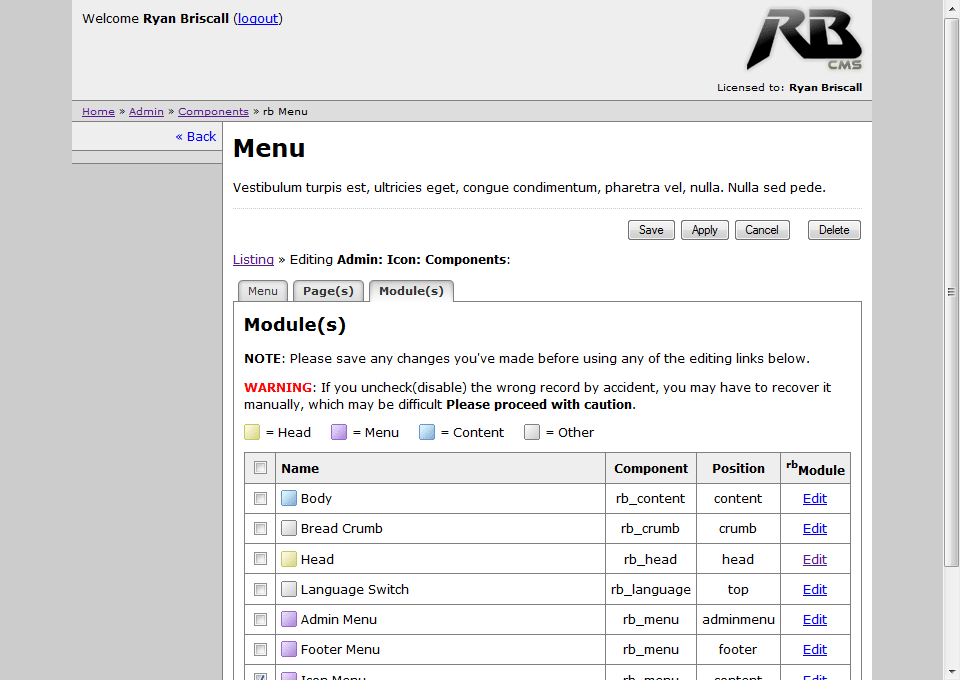Click the RB CMS logo
This screenshot has height=680, width=960.
803,40
